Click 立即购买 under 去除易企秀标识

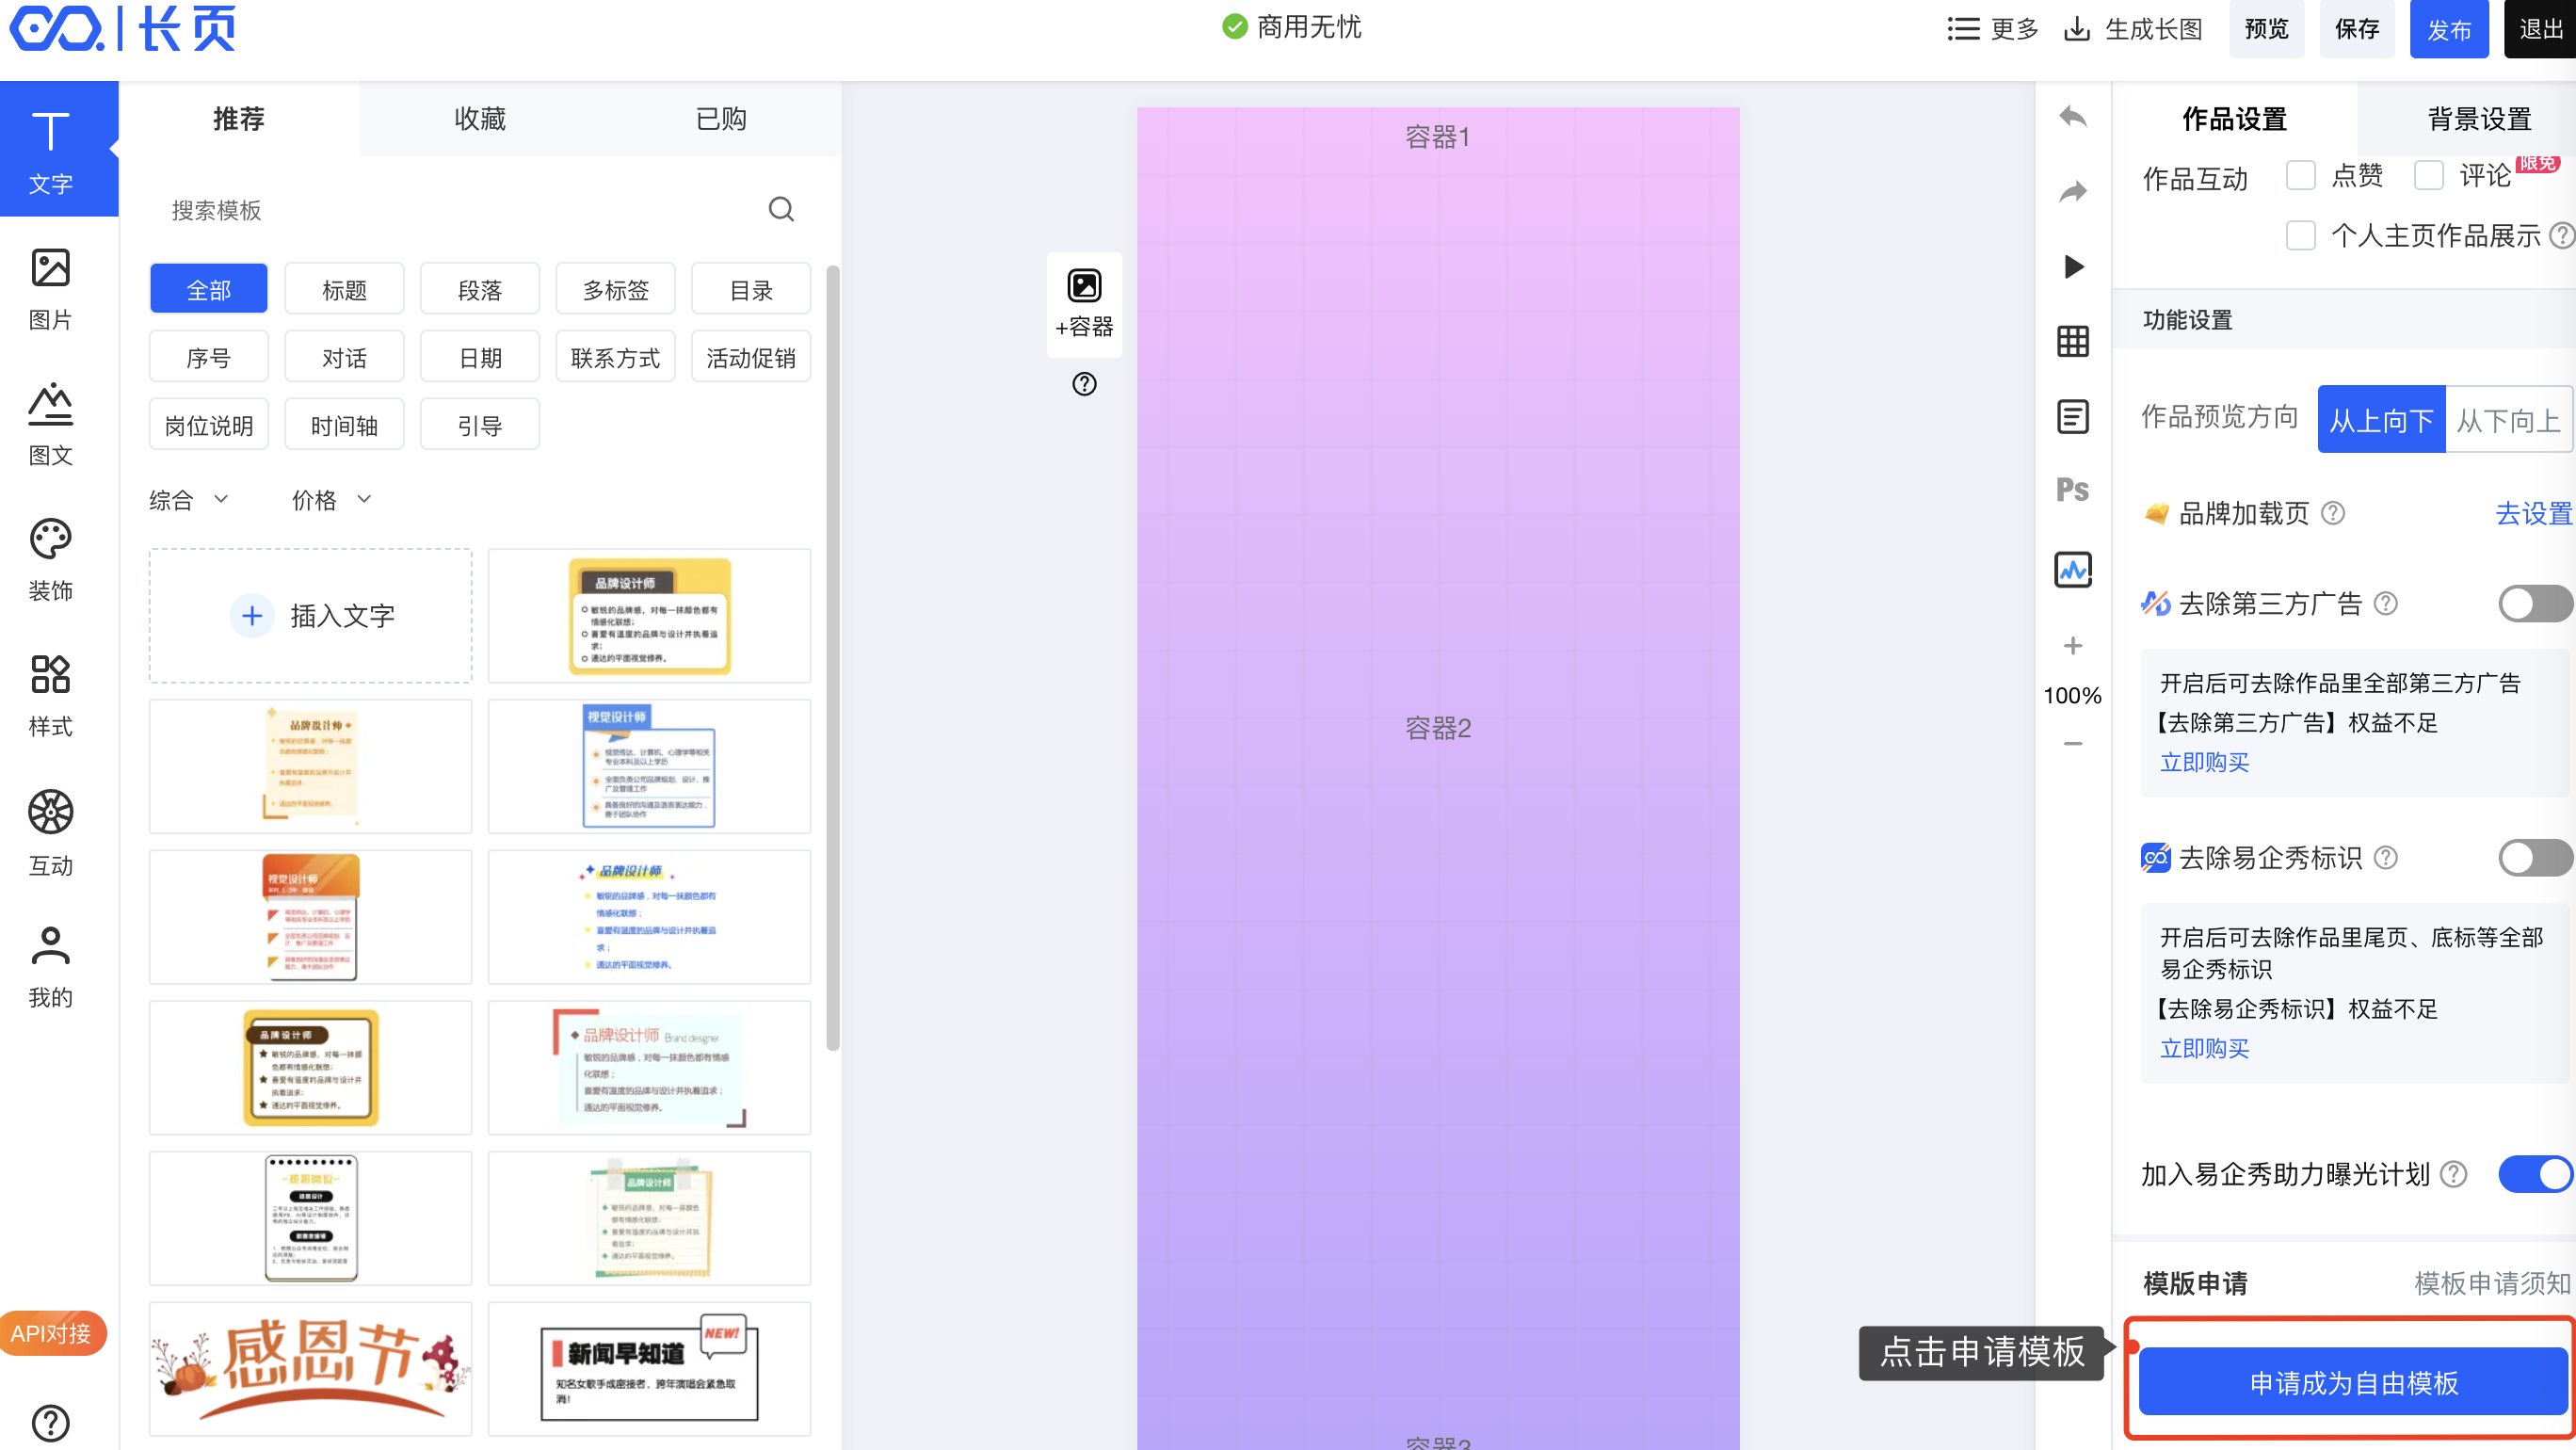coord(2204,1048)
